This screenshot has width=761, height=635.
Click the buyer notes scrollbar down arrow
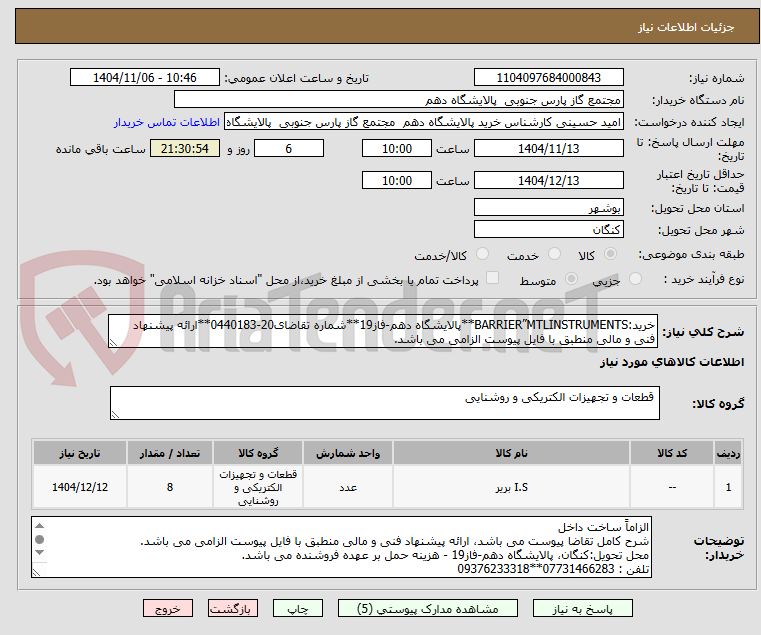[x=40, y=552]
